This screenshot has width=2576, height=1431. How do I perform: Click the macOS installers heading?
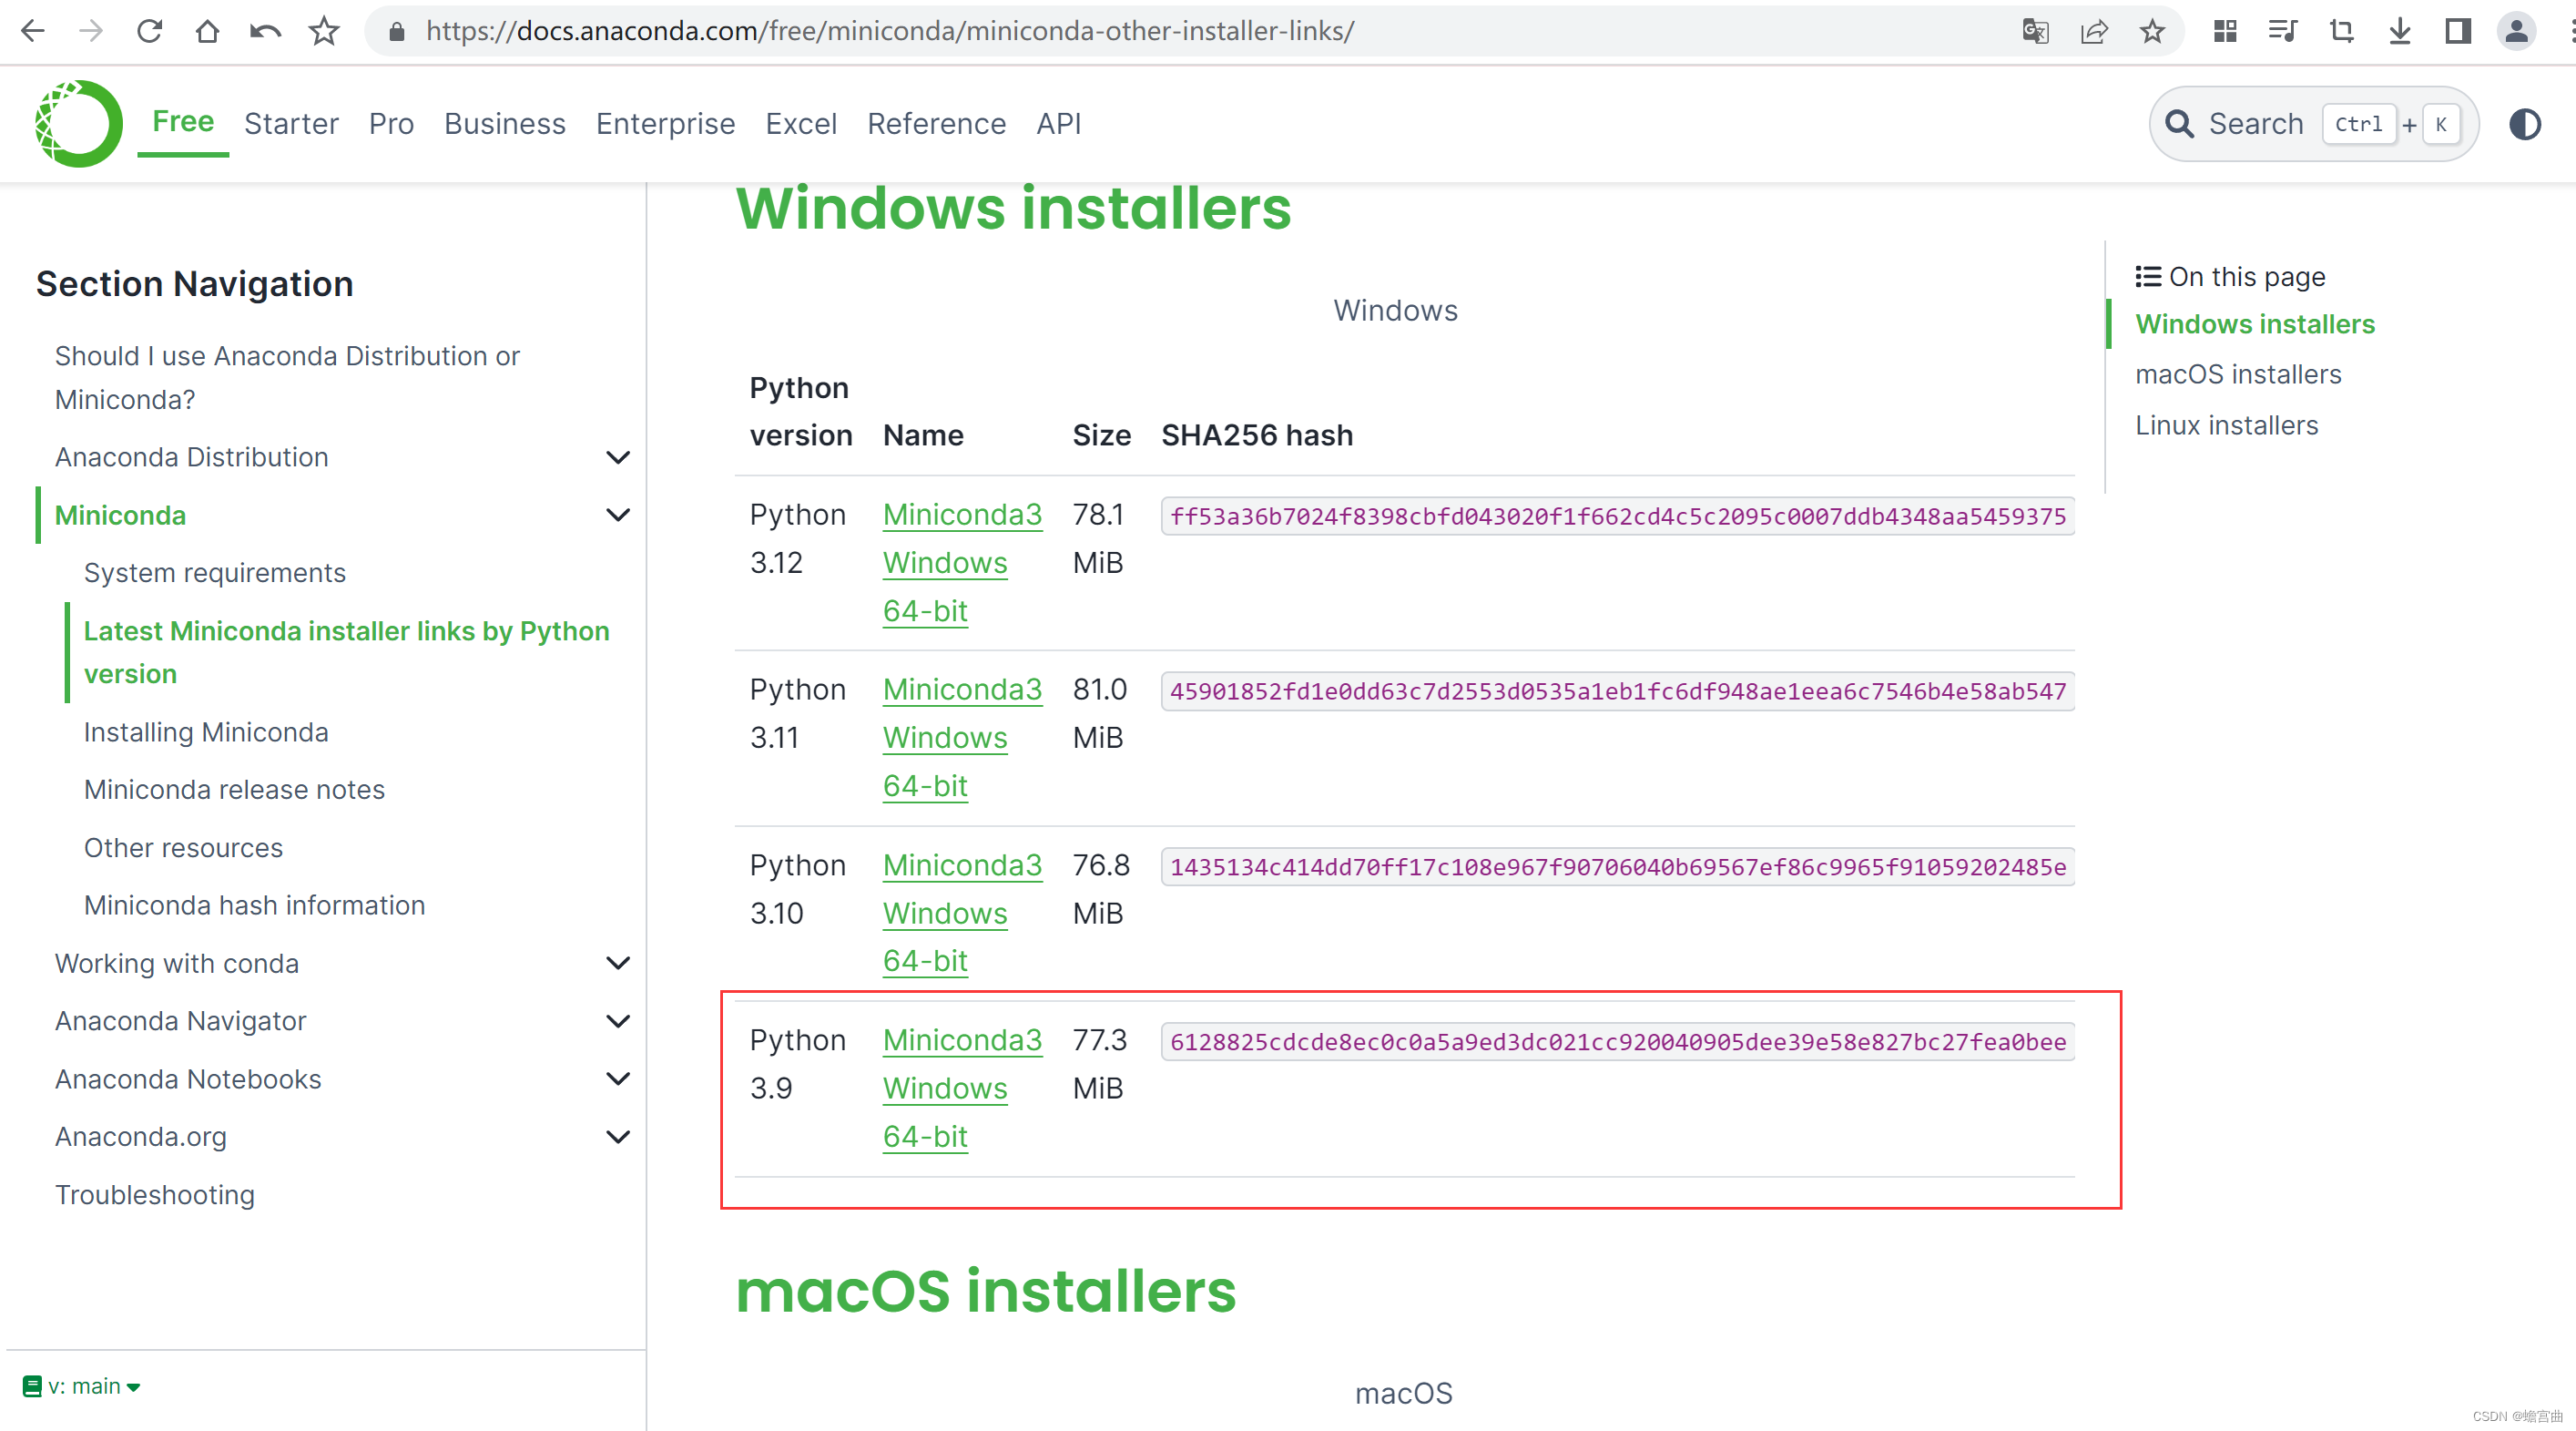pos(986,1290)
